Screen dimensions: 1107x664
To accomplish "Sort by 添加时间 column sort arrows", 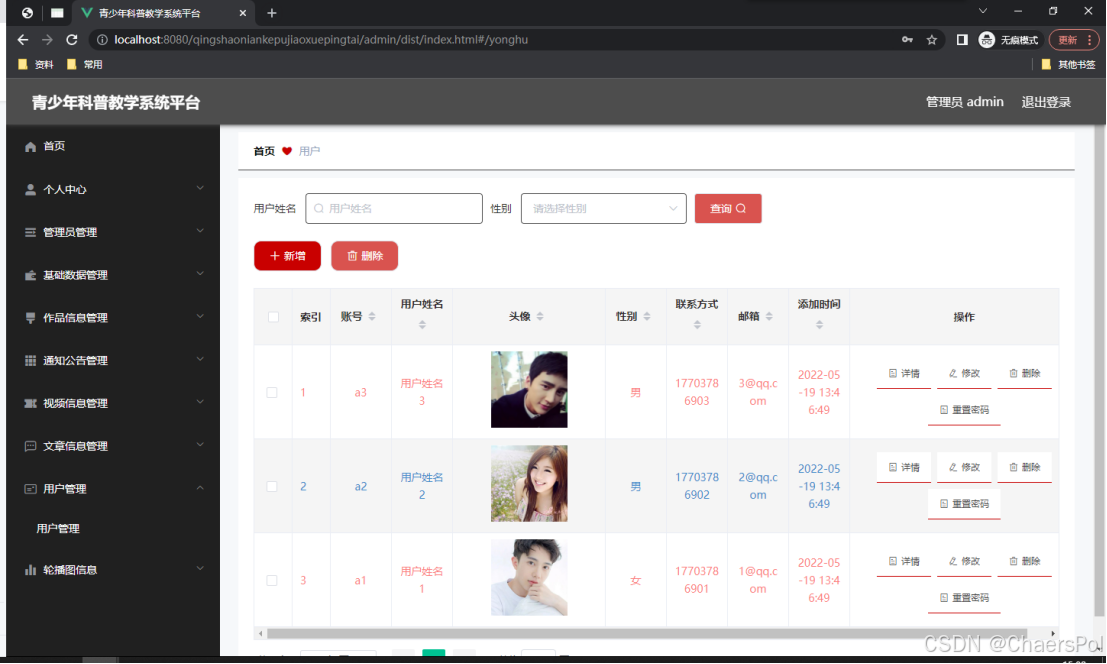I will [819, 325].
